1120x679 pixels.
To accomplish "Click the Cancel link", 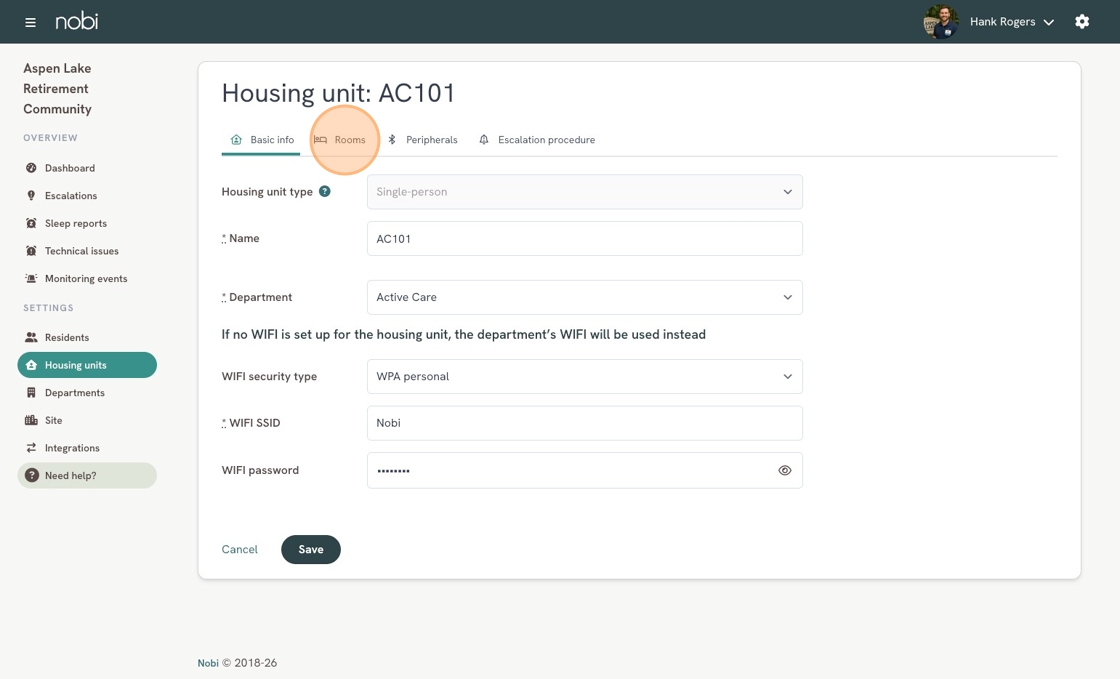I will 239,549.
